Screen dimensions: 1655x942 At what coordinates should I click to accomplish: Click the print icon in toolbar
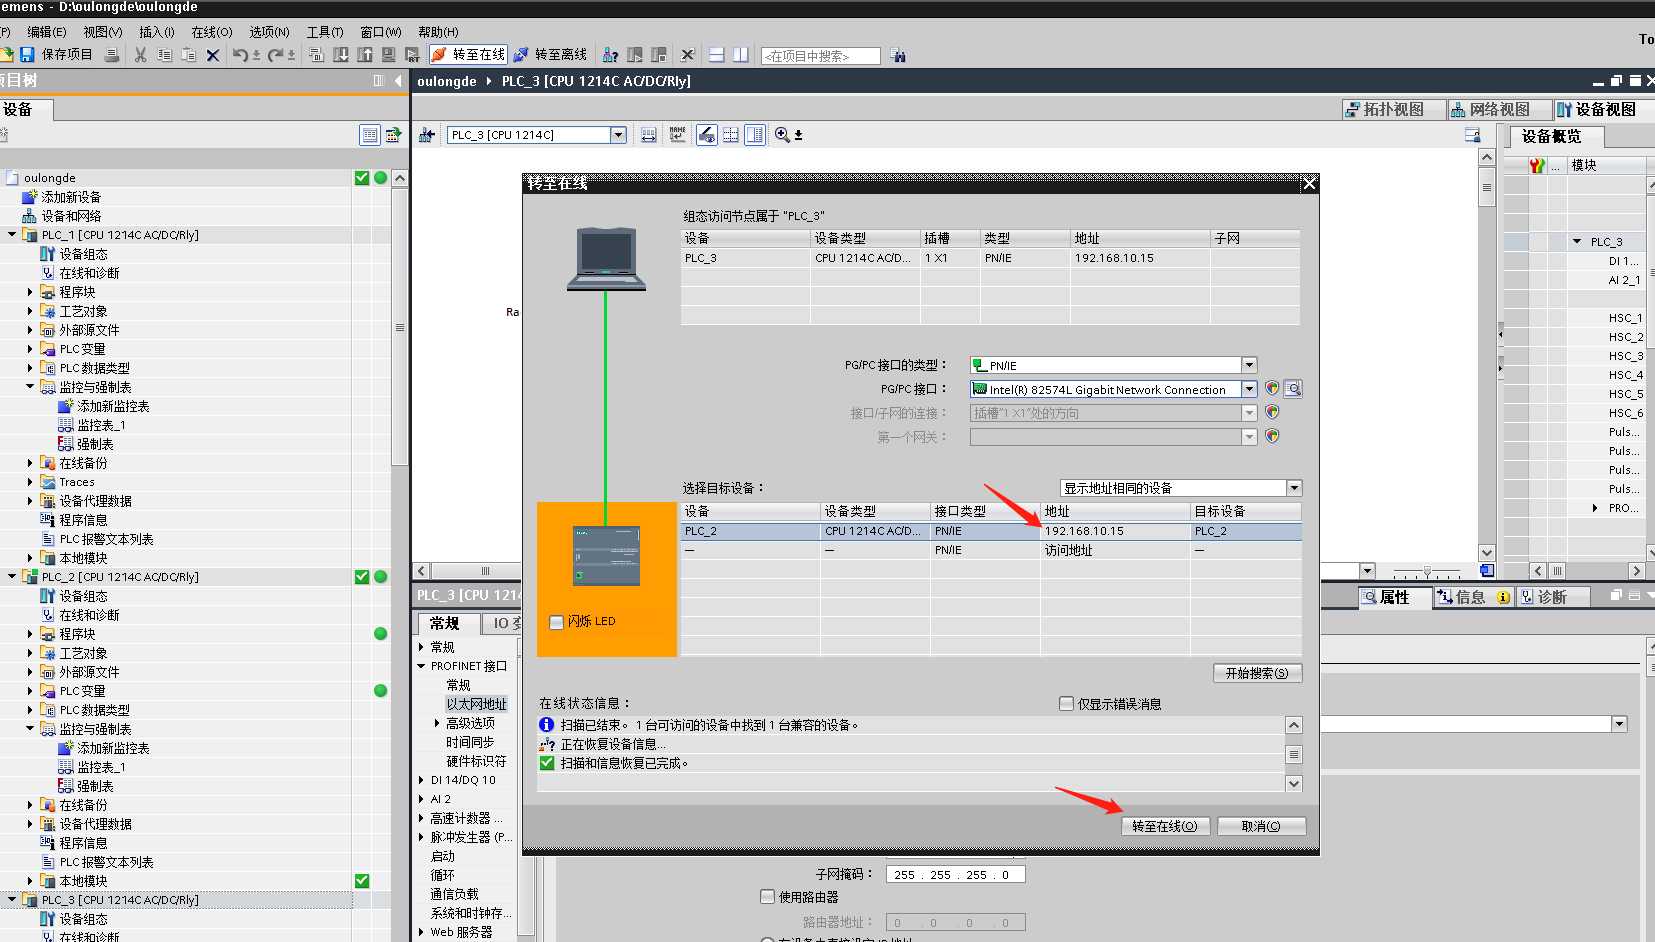[x=112, y=55]
